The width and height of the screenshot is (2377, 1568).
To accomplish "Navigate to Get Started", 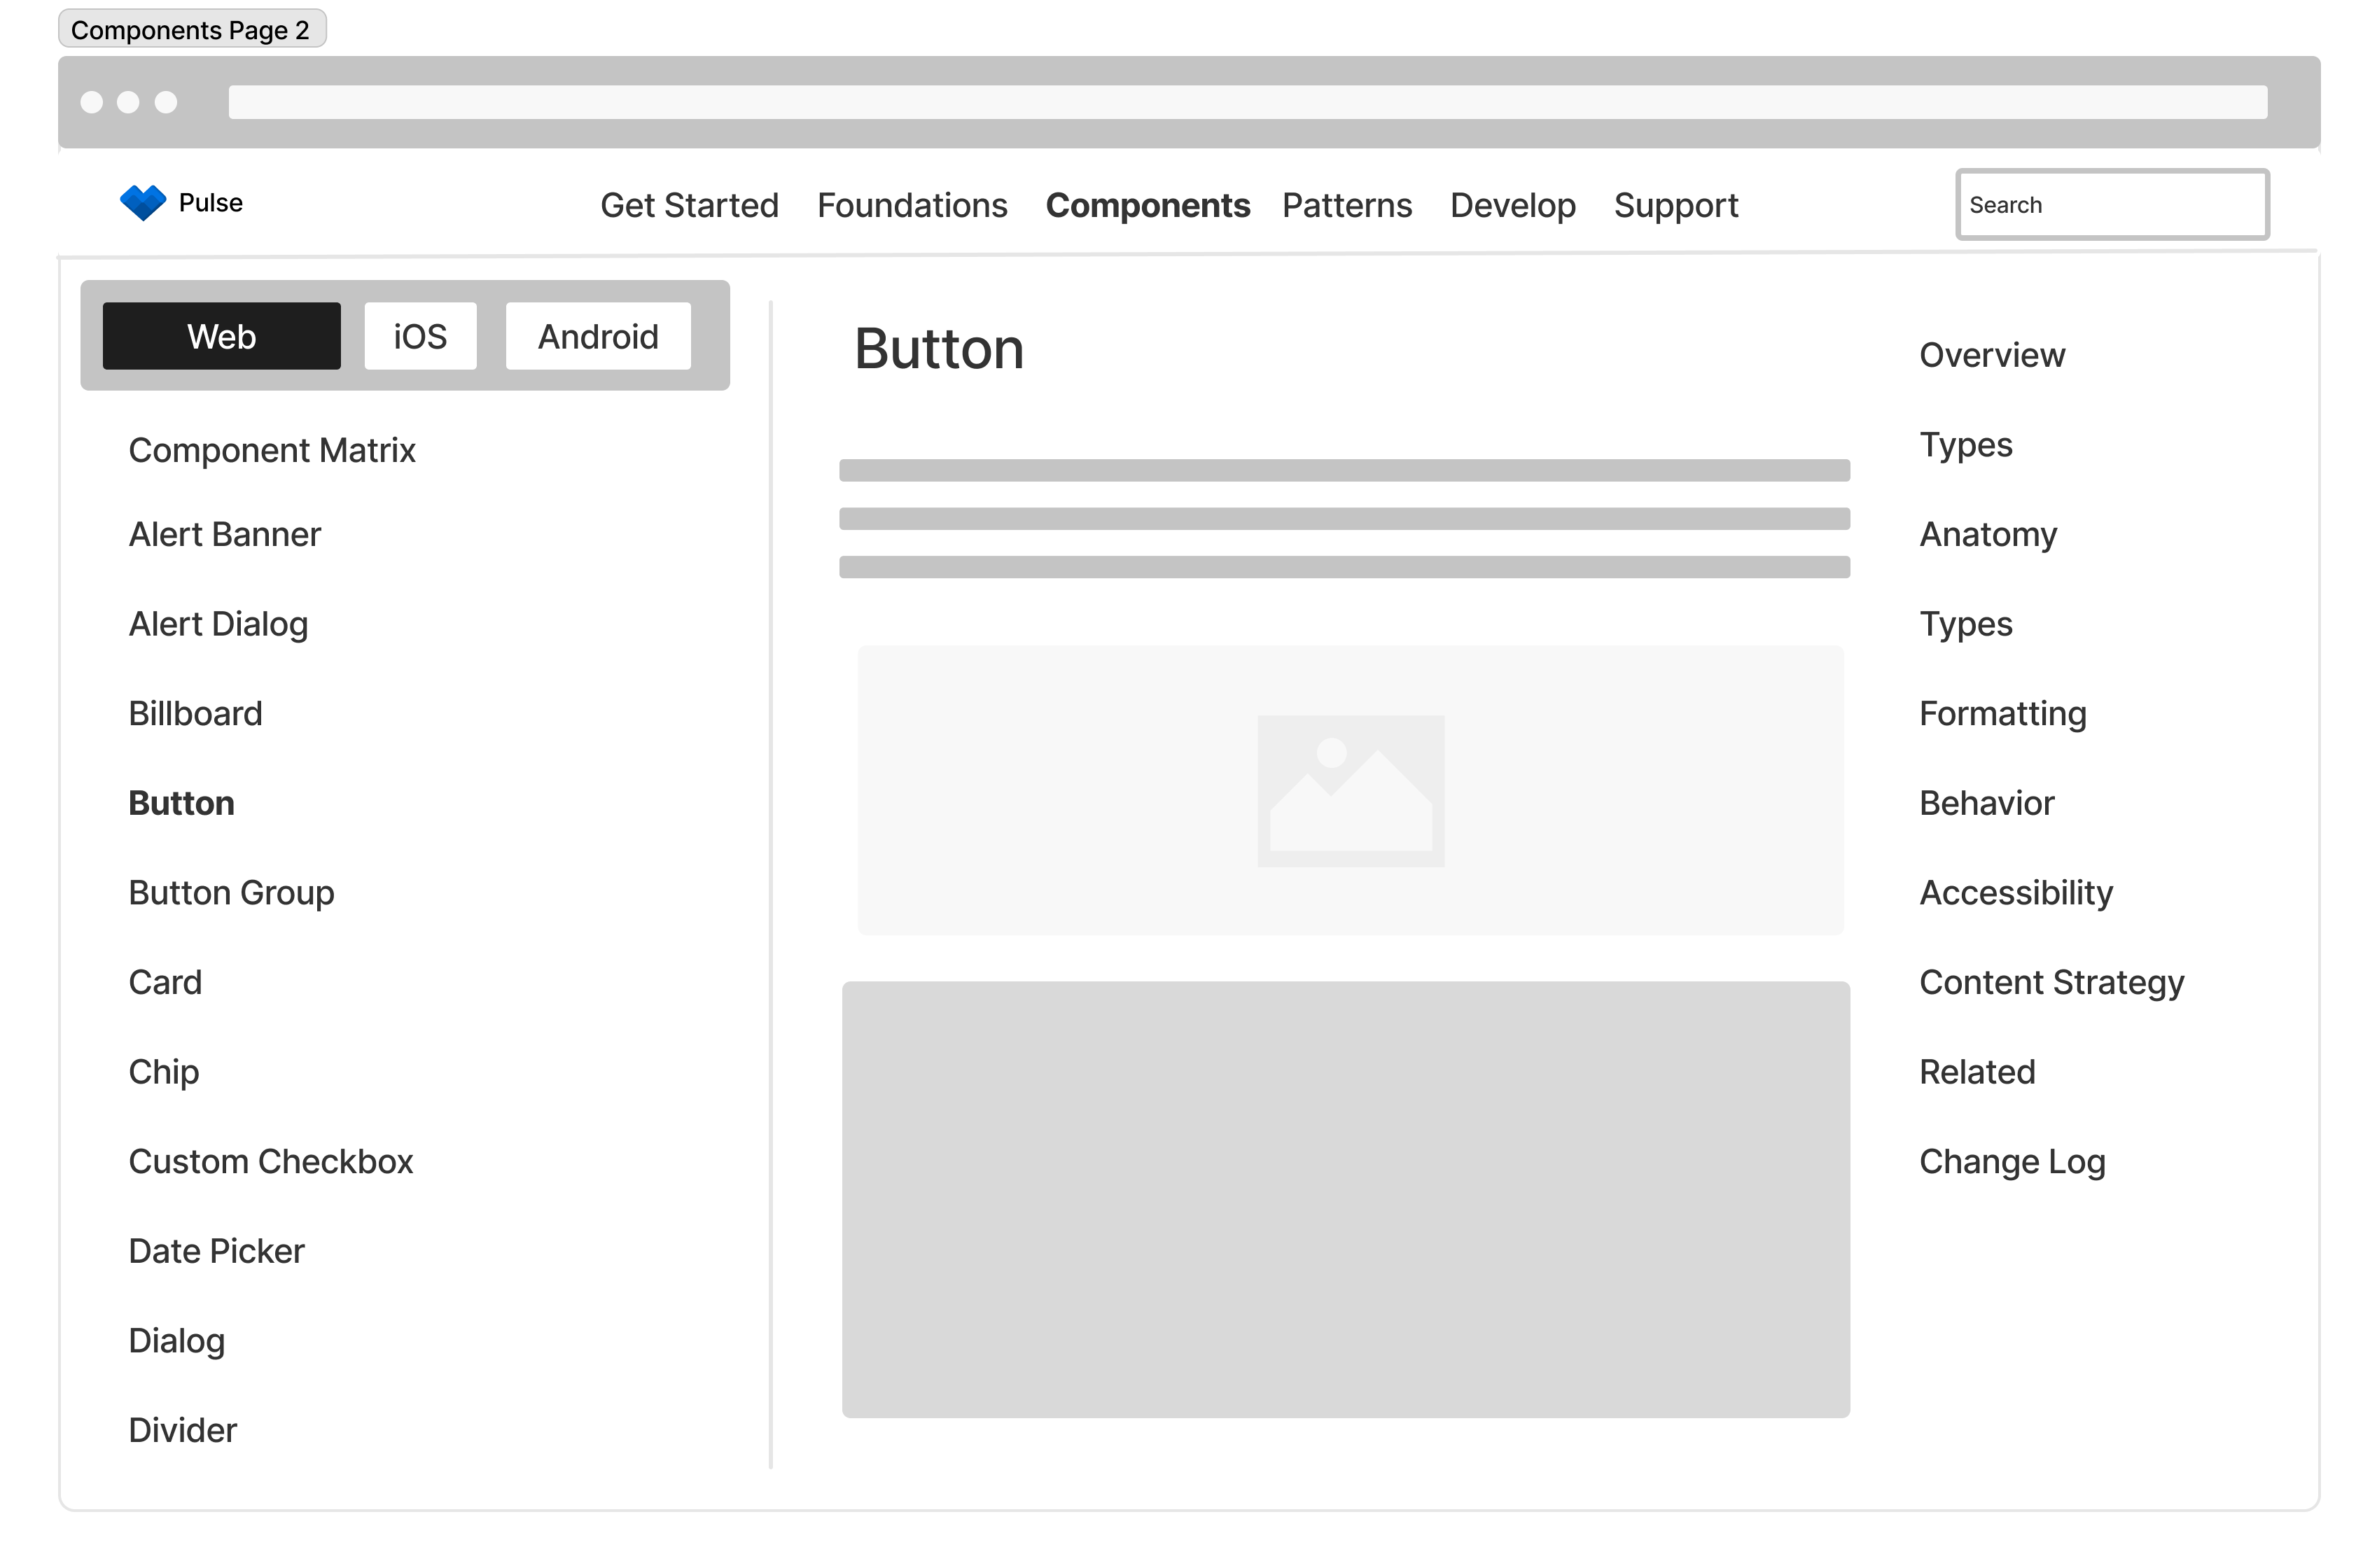I will [x=689, y=205].
